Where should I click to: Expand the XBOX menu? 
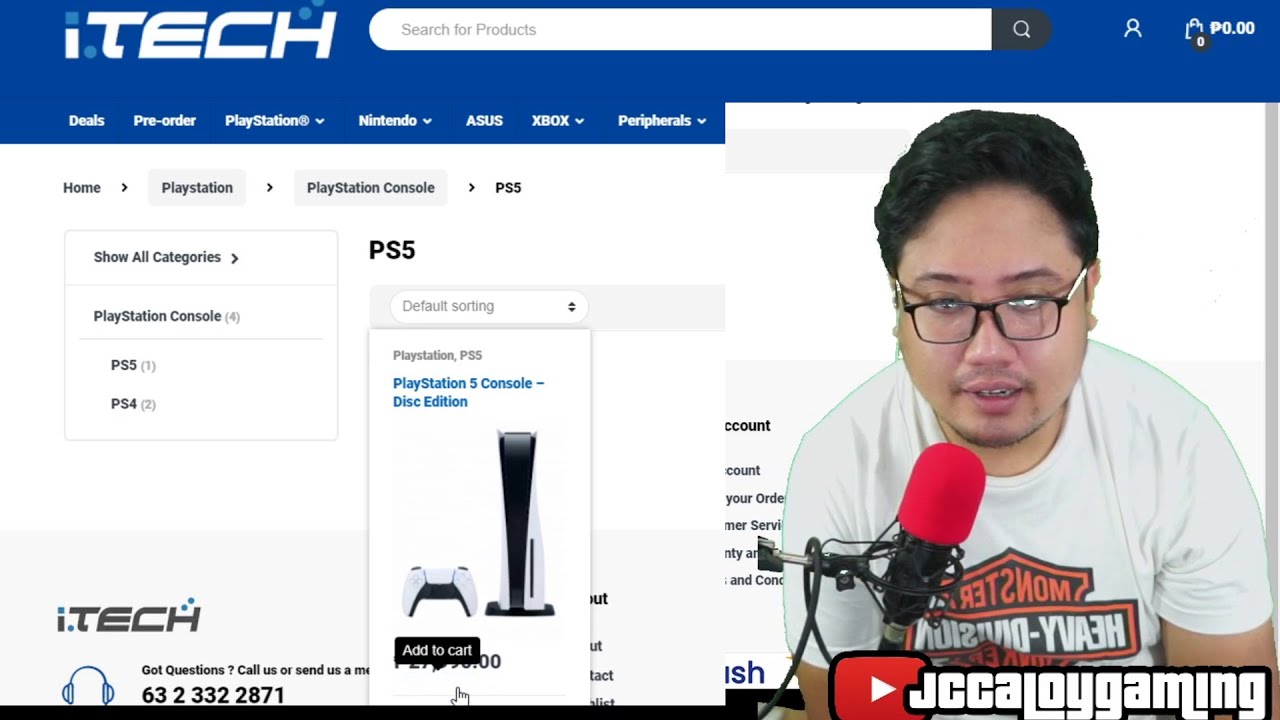click(558, 120)
